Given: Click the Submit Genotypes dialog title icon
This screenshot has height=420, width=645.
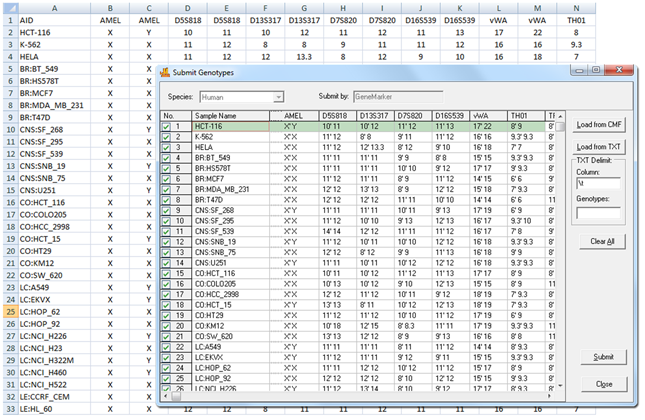Looking at the screenshot, I should tap(165, 72).
